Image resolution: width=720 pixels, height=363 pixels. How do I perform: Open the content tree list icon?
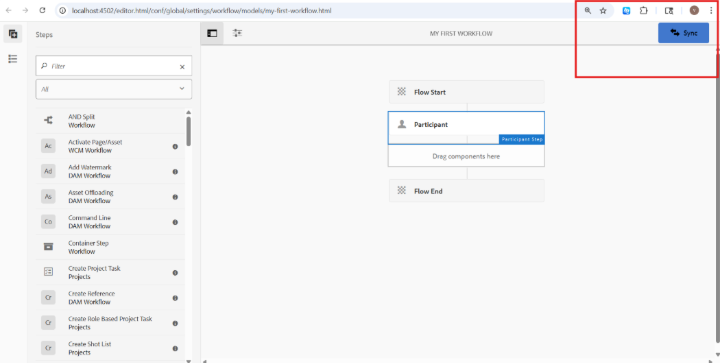[x=13, y=59]
